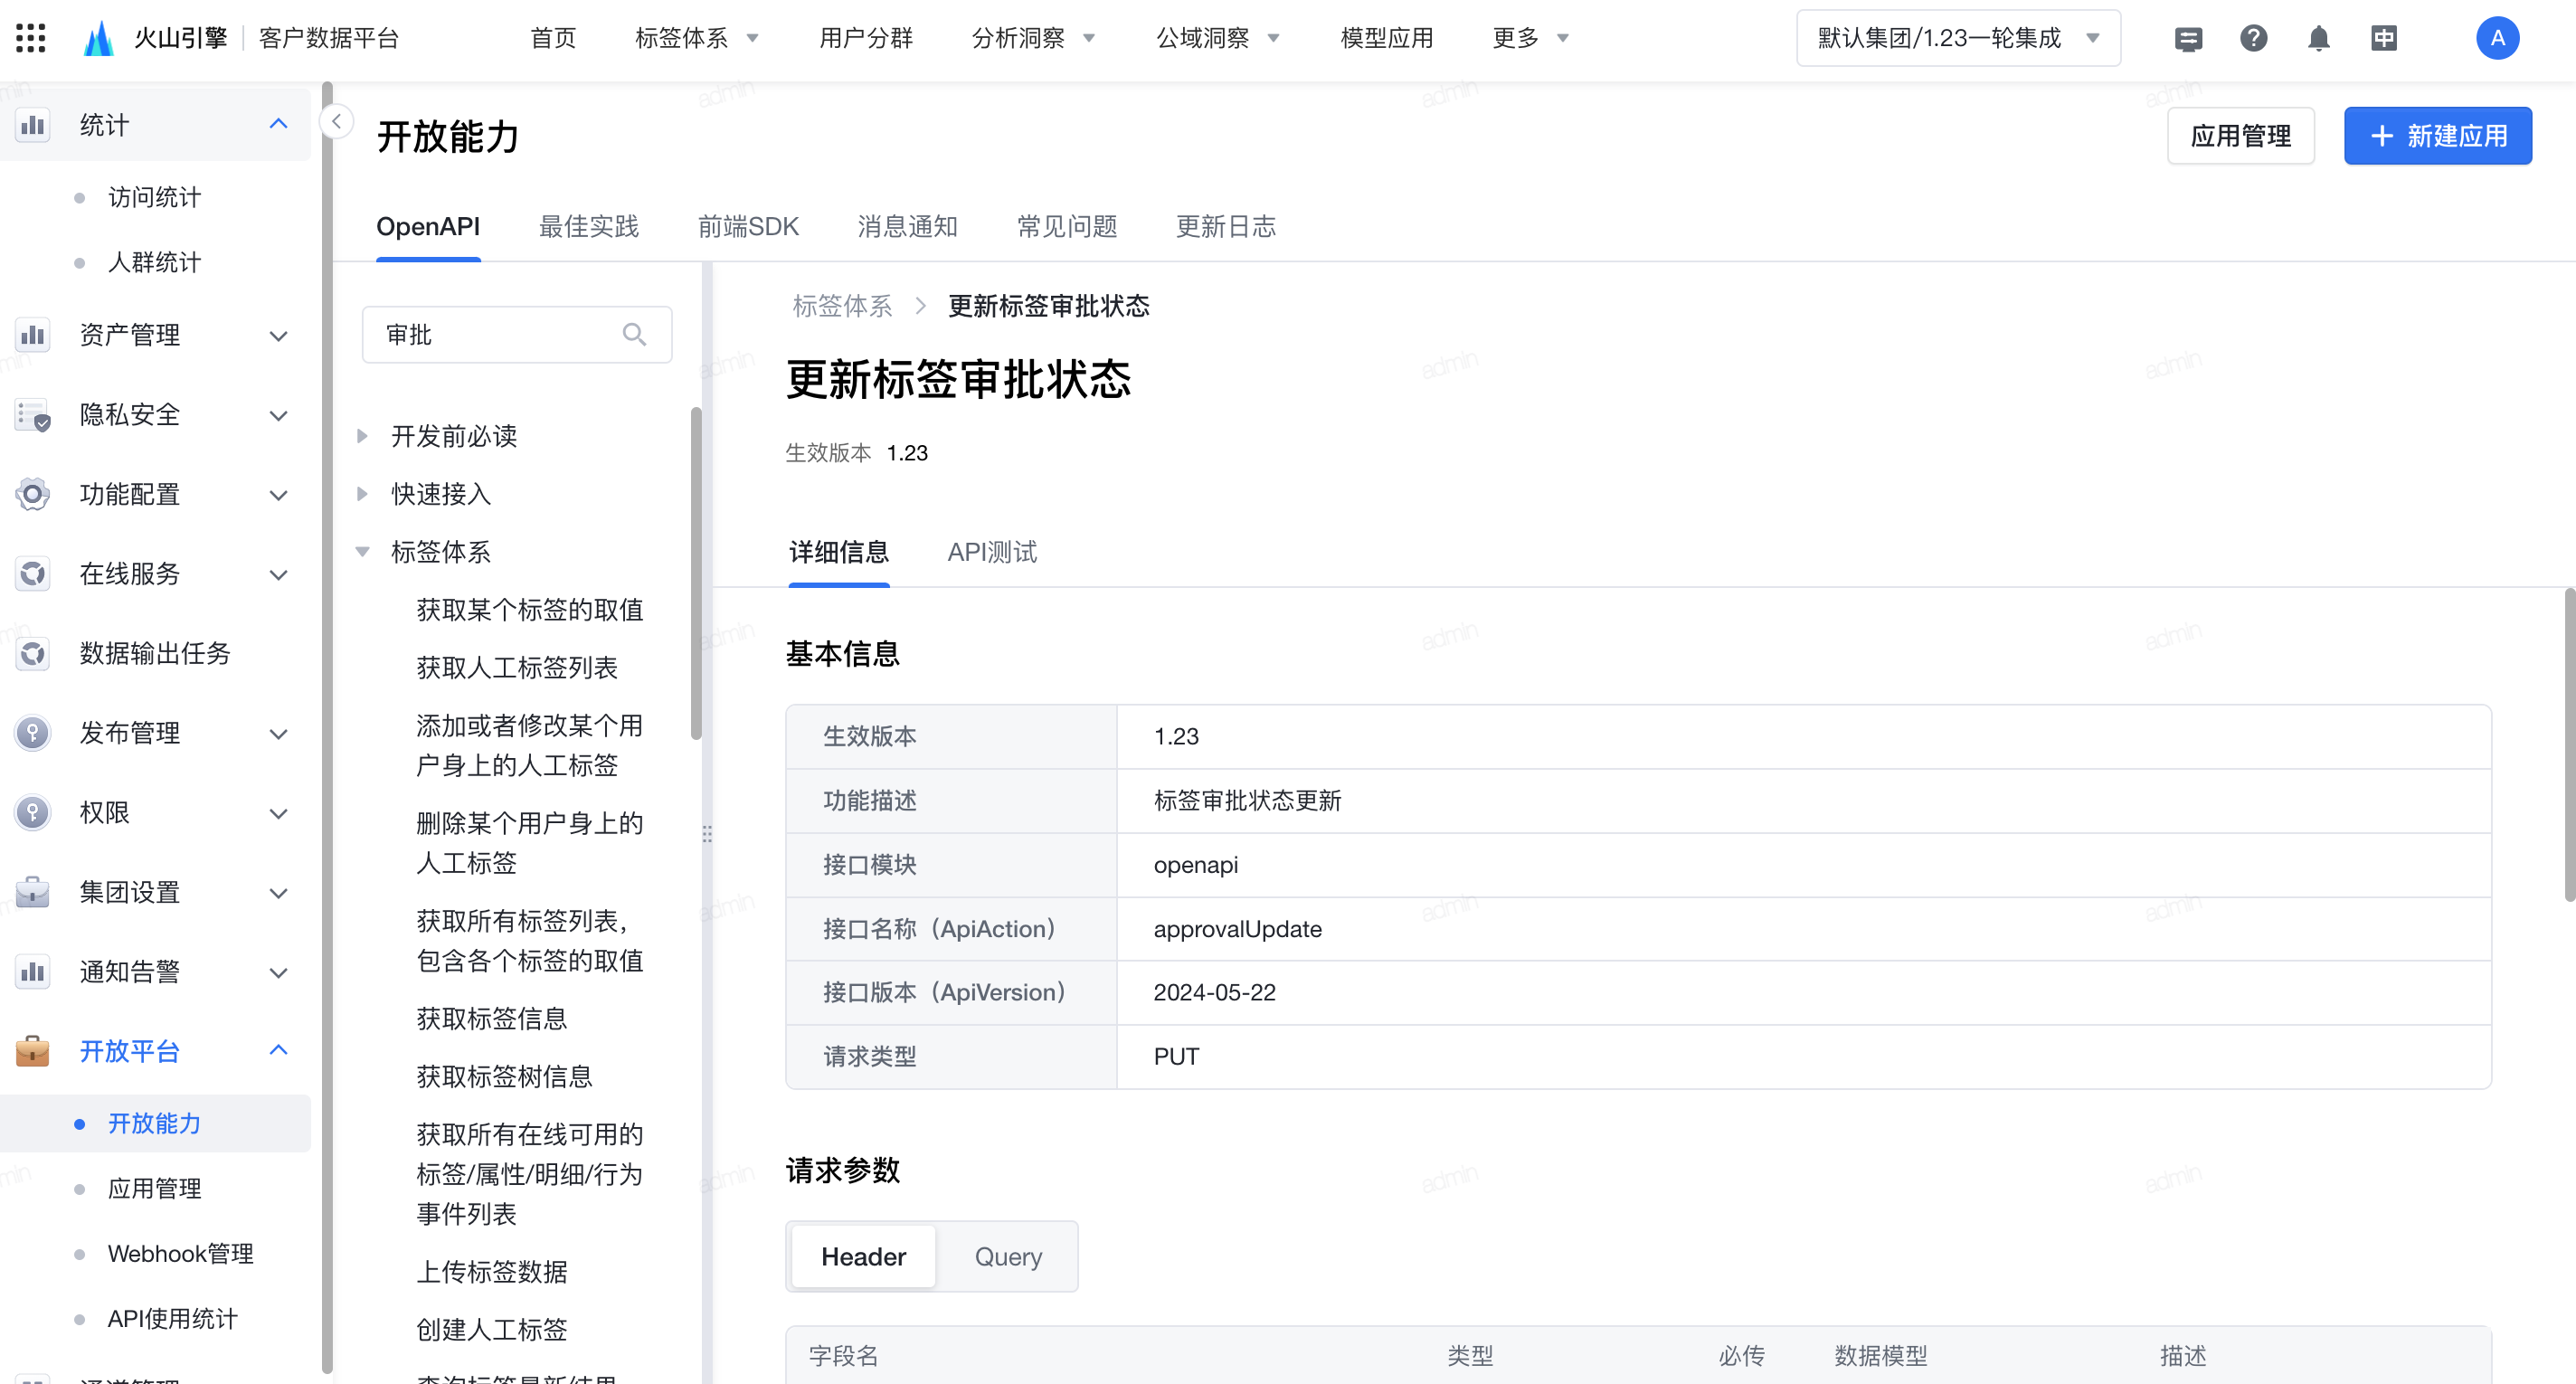Viewport: 2576px width, 1384px height.
Task: Collapse the sidebar with the arrow button
Action: click(x=337, y=122)
